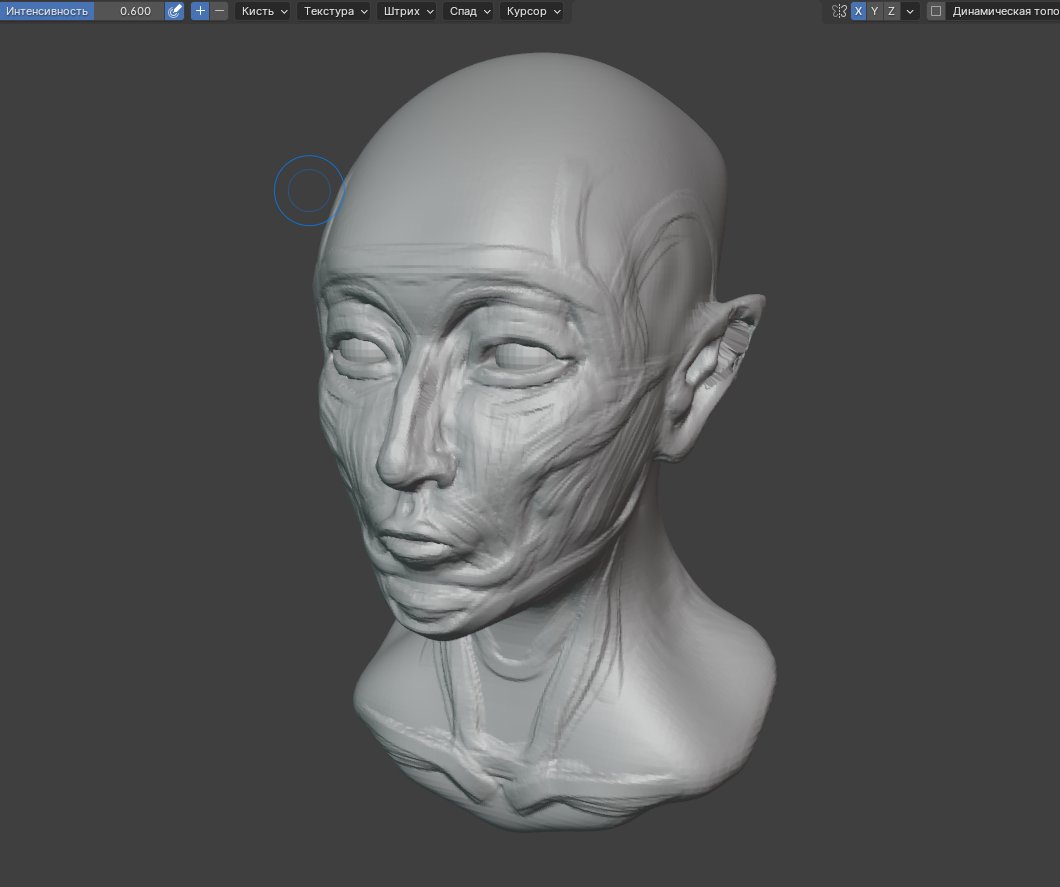
Task: Set brush direction to add (plus)
Action: (x=200, y=11)
